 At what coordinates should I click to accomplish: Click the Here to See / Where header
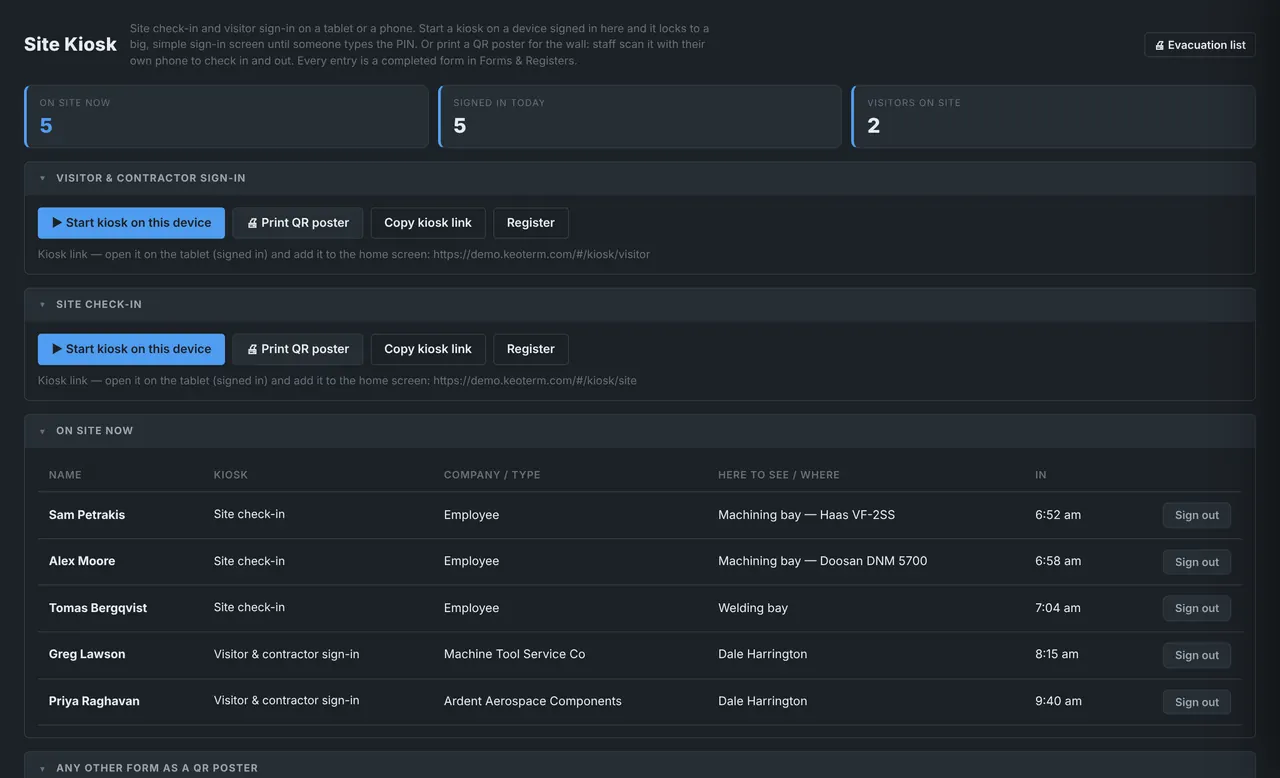[779, 475]
